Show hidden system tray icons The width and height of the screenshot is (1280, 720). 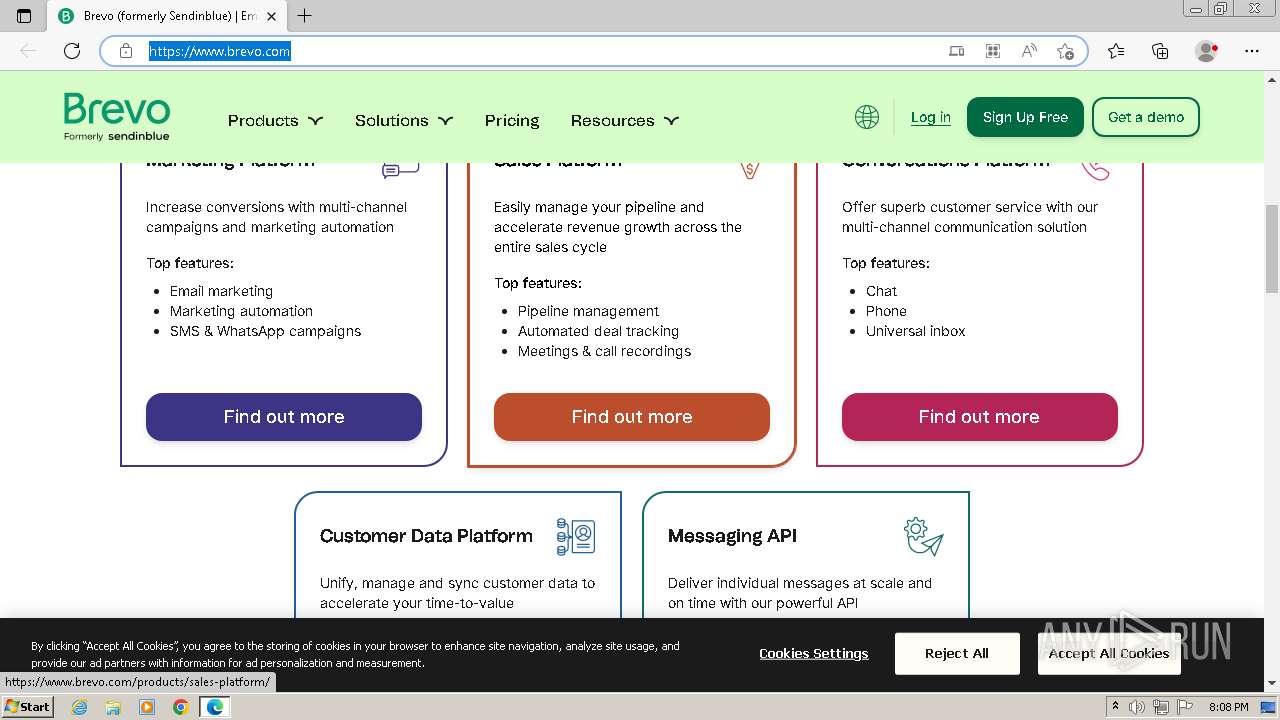click(1116, 707)
